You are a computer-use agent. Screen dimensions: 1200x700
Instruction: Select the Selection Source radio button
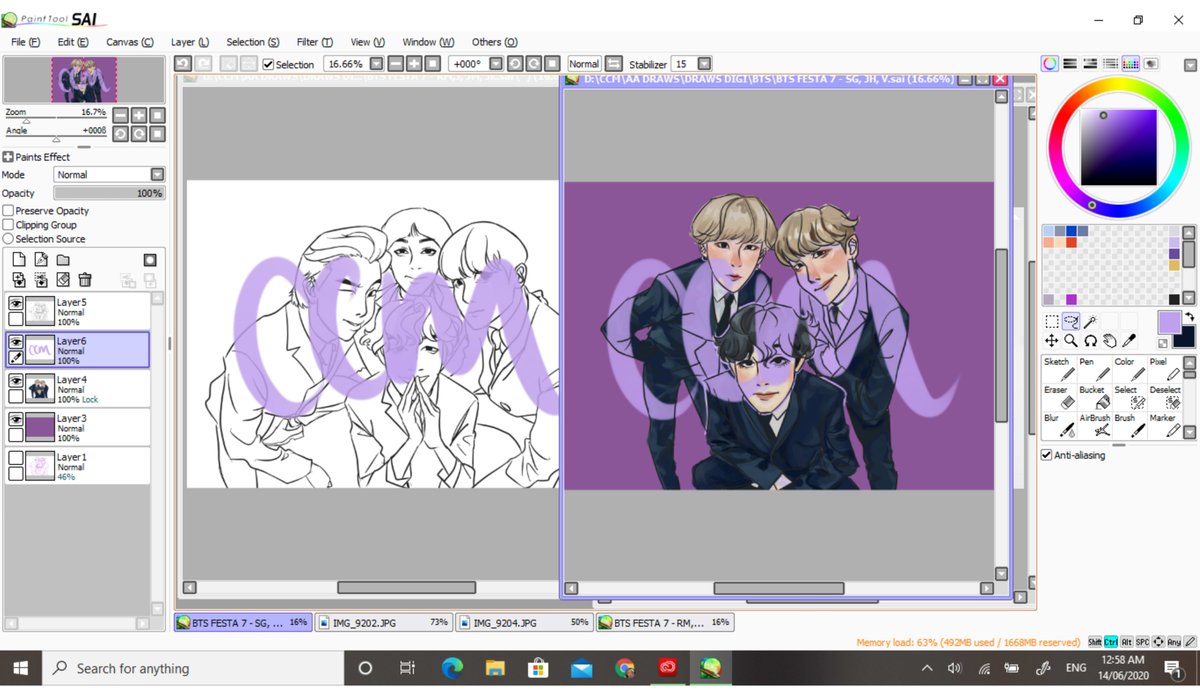point(8,239)
